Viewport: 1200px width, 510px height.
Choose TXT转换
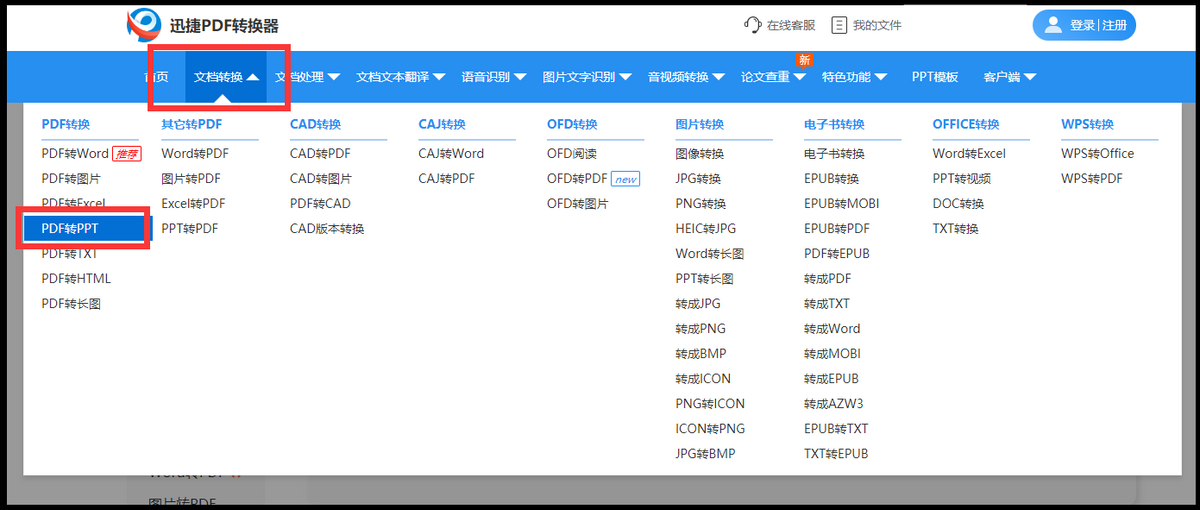956,229
